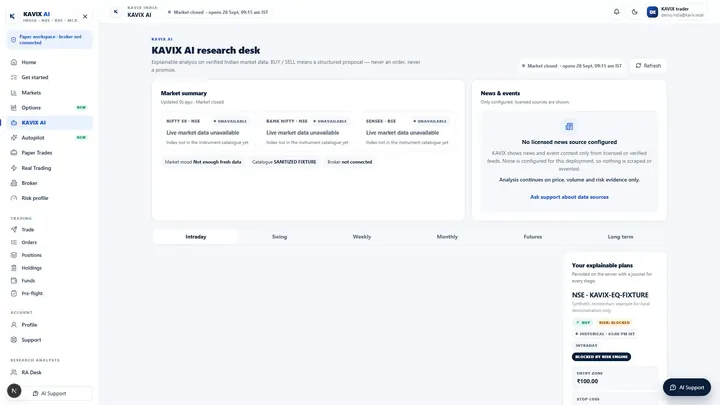
Task: Click the Autopilot icon
Action: coord(14,138)
